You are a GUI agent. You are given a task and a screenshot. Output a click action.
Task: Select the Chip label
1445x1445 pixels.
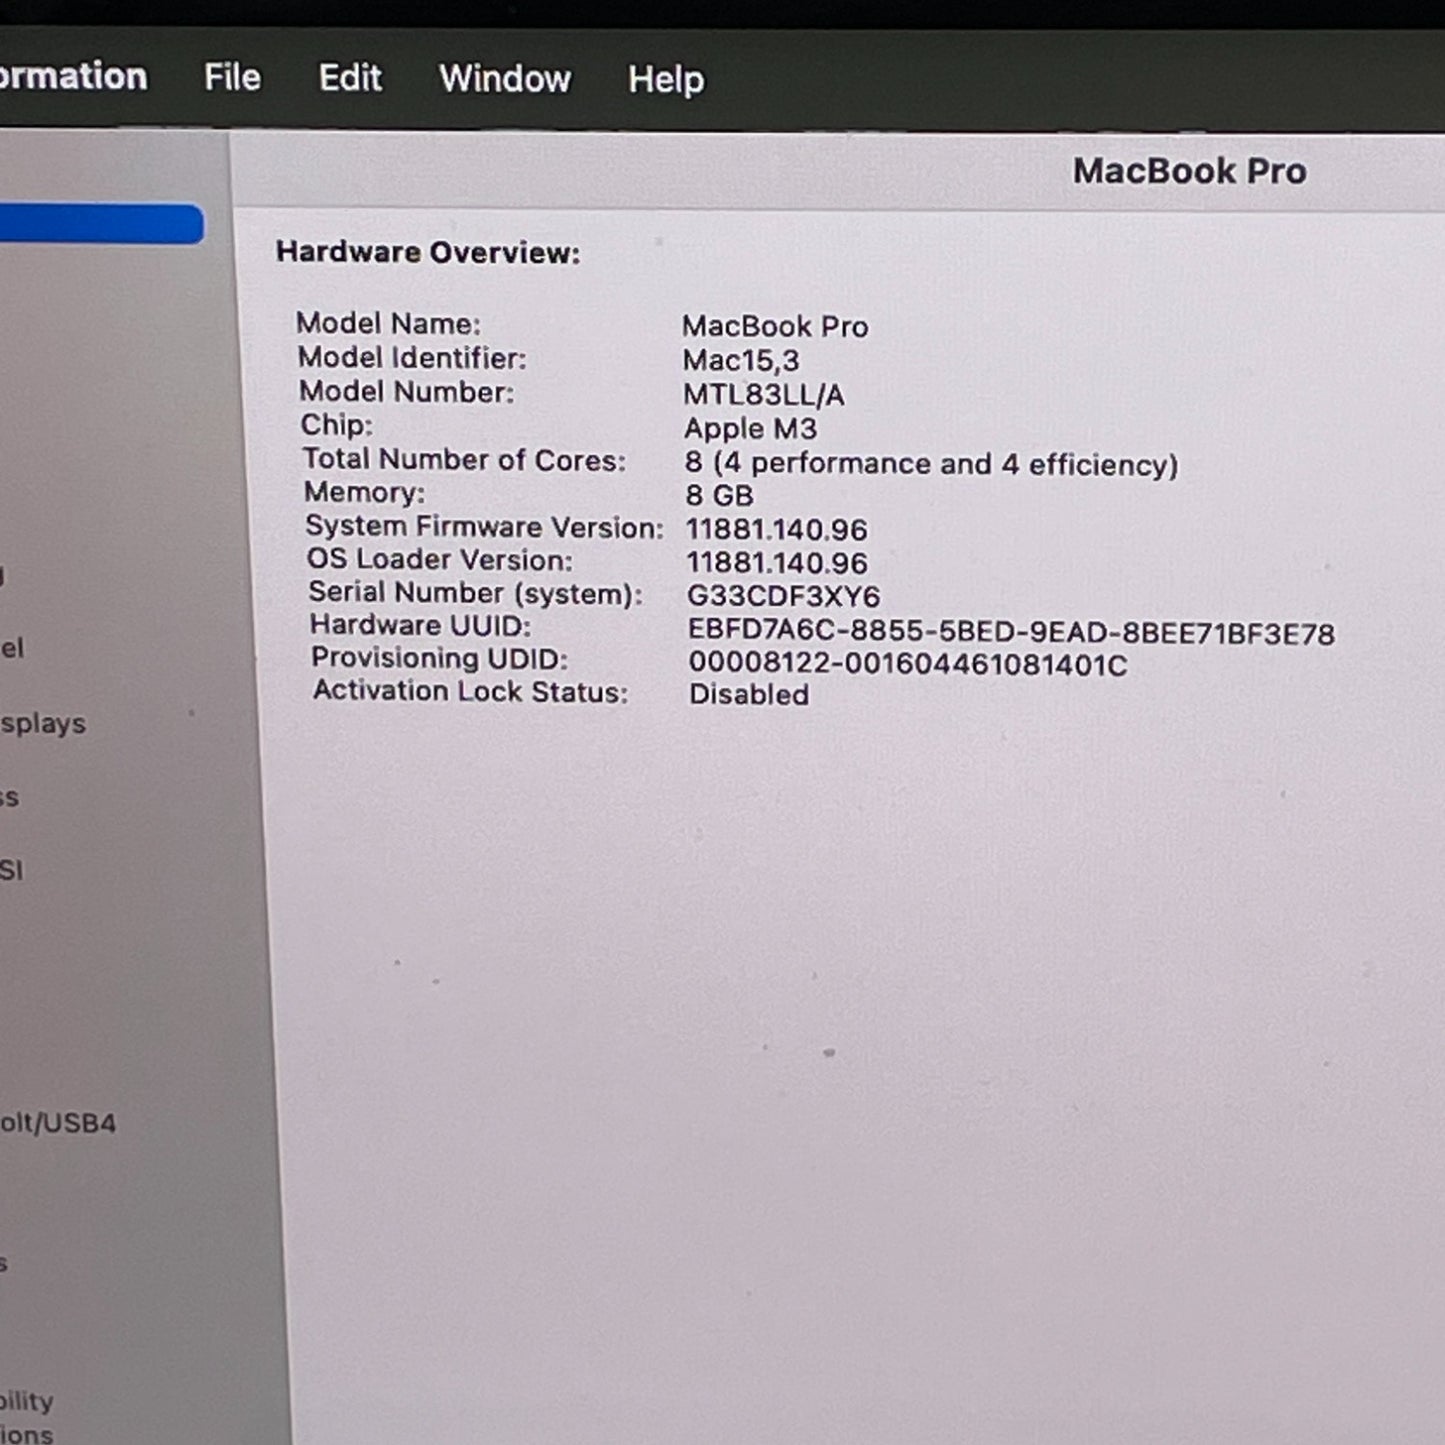click(x=336, y=425)
